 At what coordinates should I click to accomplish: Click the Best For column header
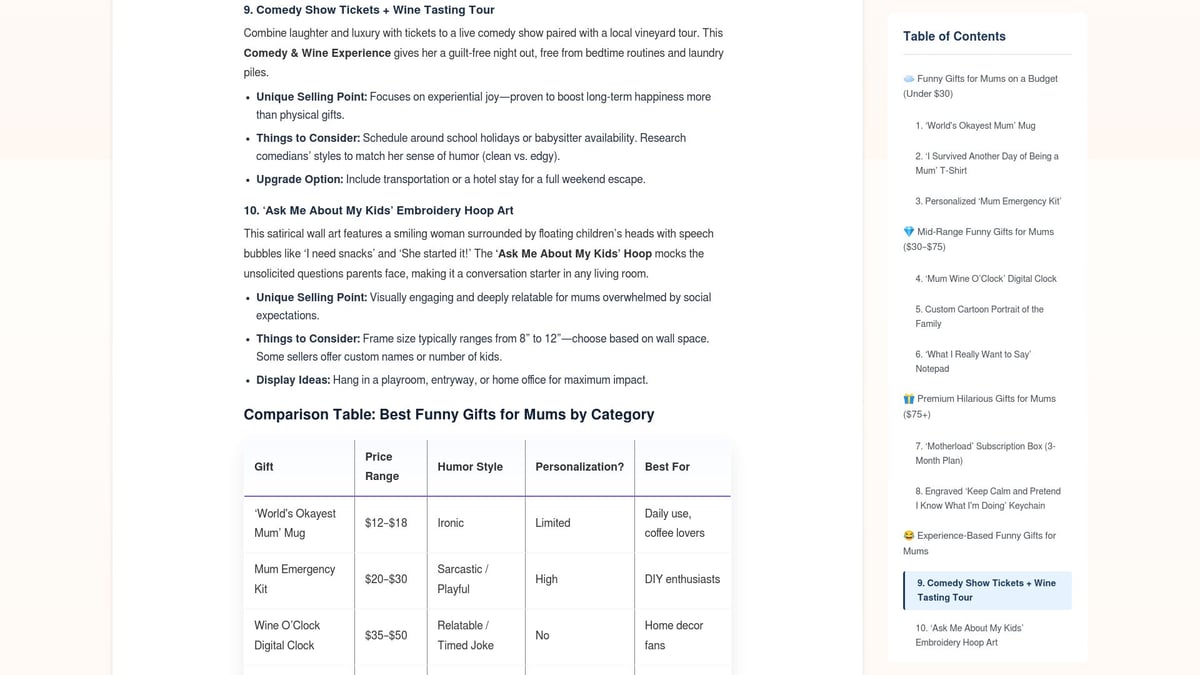[x=667, y=467]
